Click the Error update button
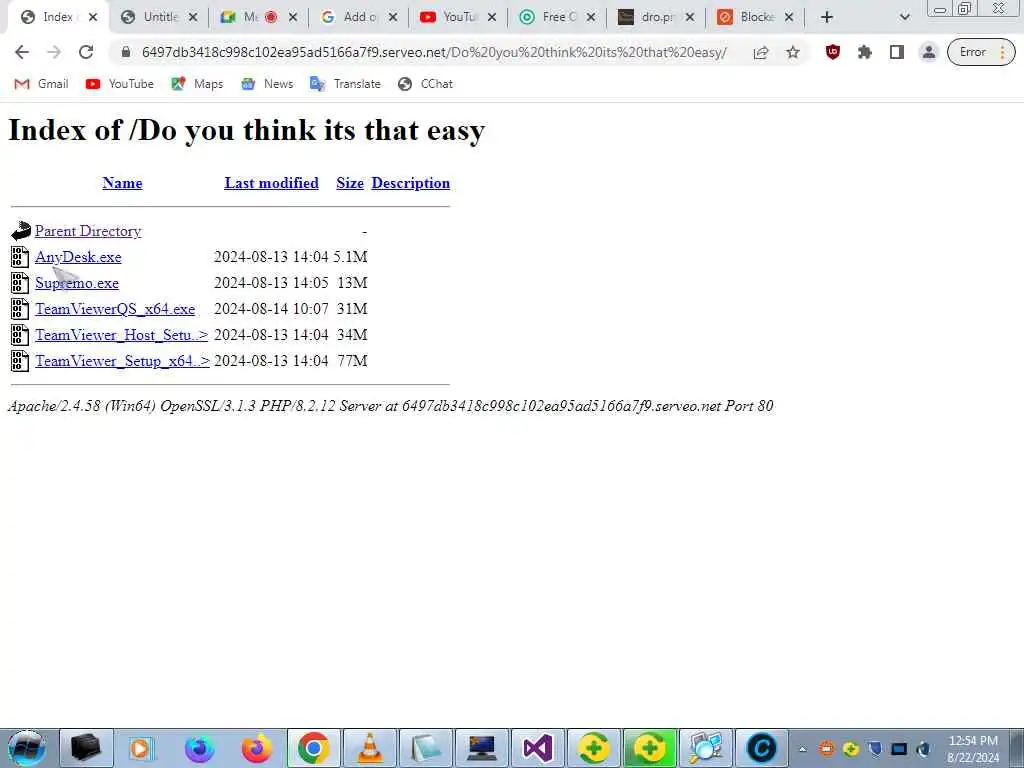 pyautogui.click(x=981, y=52)
